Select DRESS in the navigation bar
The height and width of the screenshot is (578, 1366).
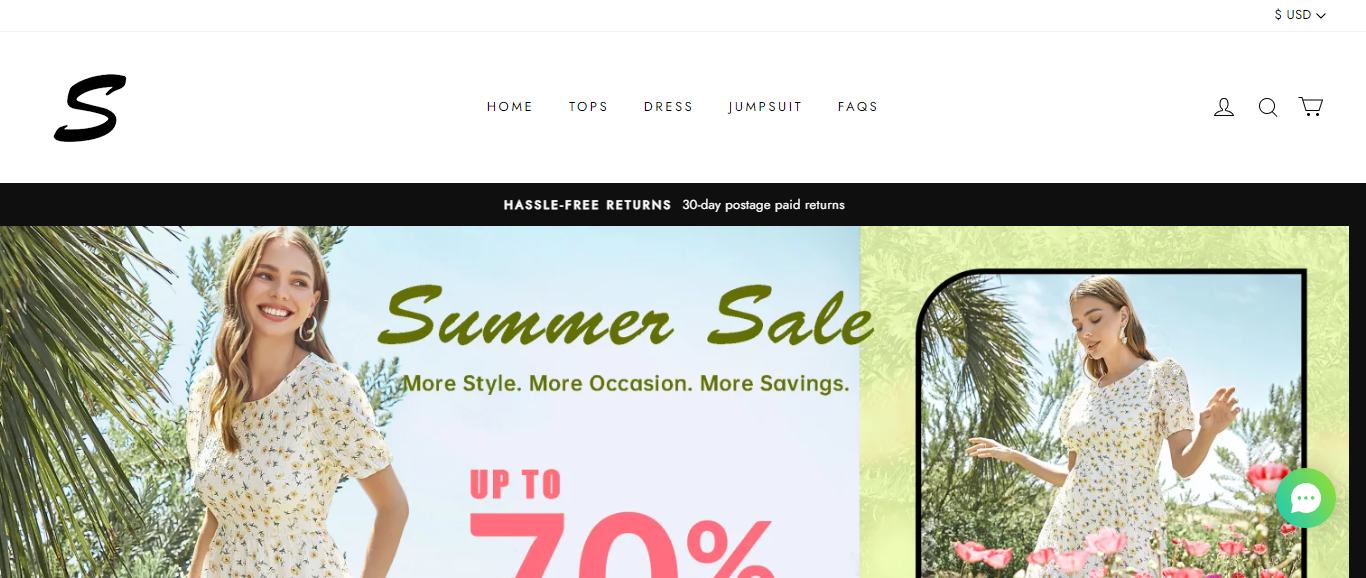tap(669, 107)
